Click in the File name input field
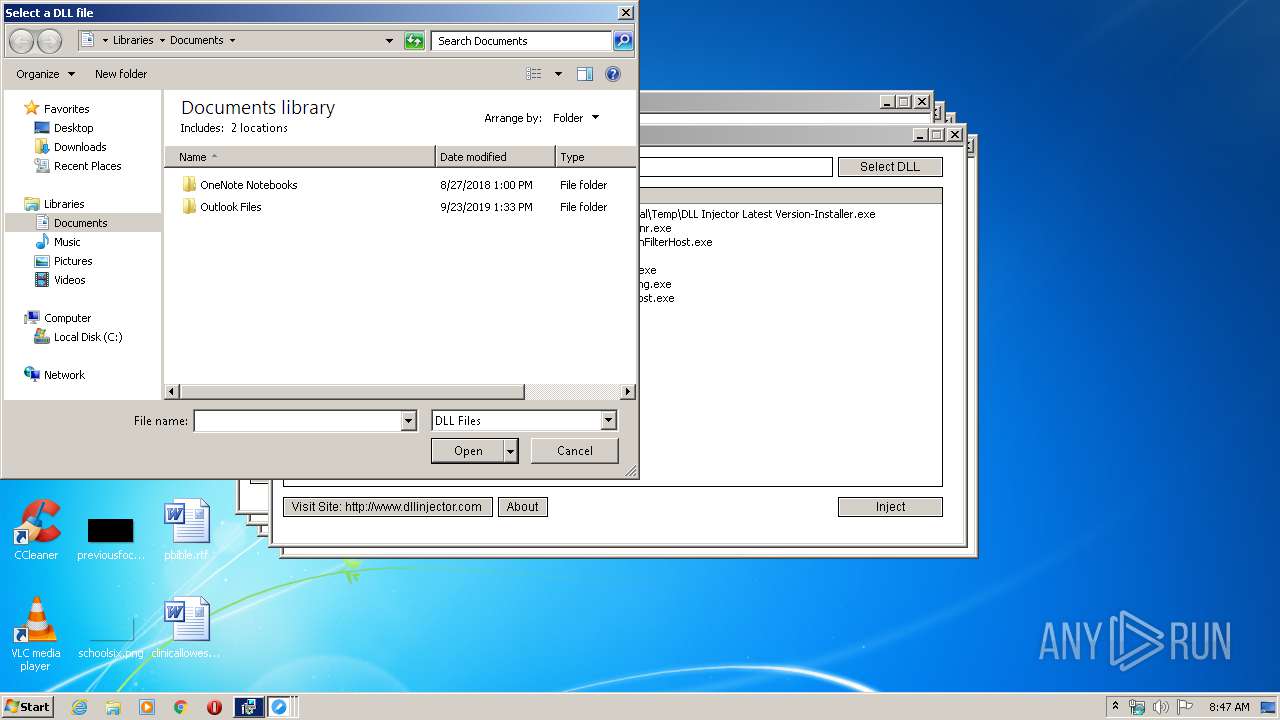Viewport: 1280px width, 720px height. (297, 421)
